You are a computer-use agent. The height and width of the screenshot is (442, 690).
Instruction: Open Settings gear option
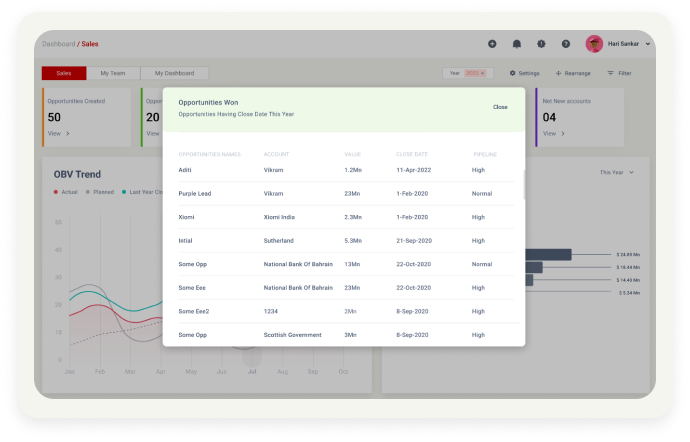tap(524, 73)
